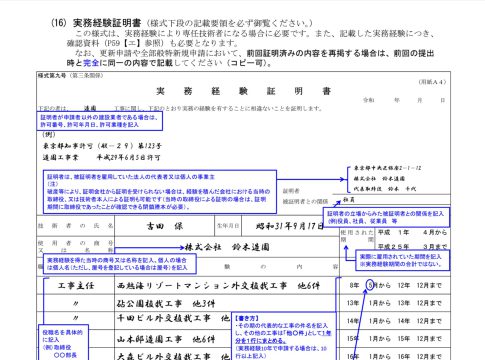The width and height of the screenshot is (485, 360).
Task: Select the 東京都知事許可 第123号 permit line
Action: pyautogui.click(x=102, y=146)
